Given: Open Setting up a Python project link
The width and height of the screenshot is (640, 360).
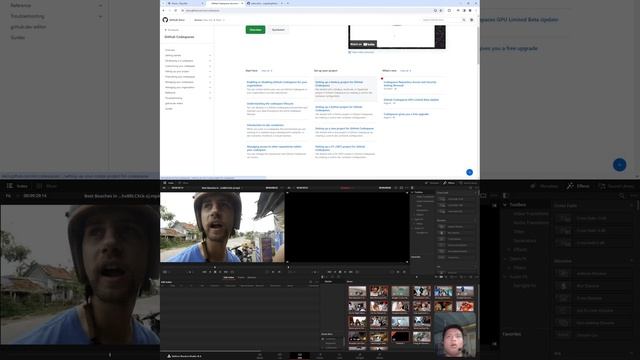Looking at the screenshot, I should coord(339,109).
